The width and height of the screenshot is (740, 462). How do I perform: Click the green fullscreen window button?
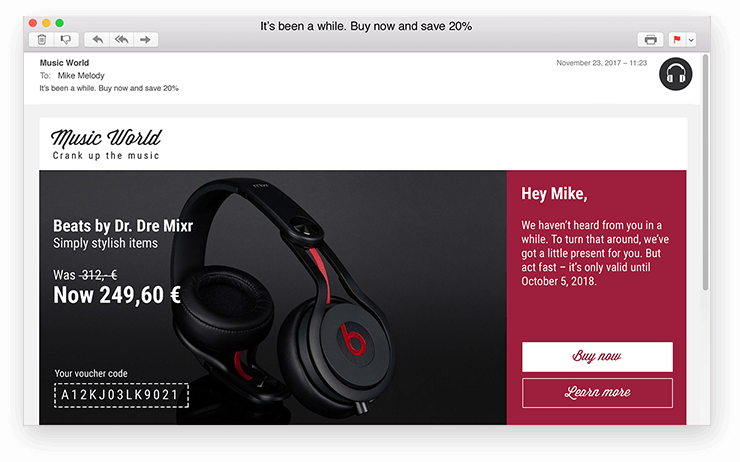point(59,23)
